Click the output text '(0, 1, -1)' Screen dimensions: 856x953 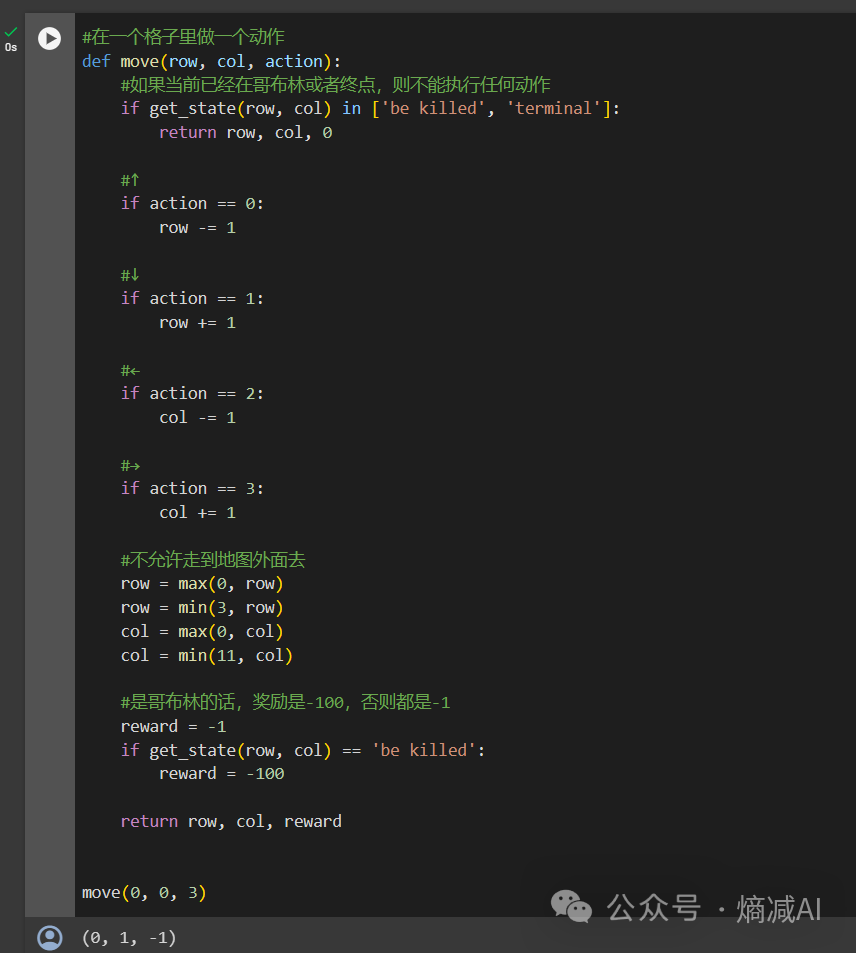[129, 938]
